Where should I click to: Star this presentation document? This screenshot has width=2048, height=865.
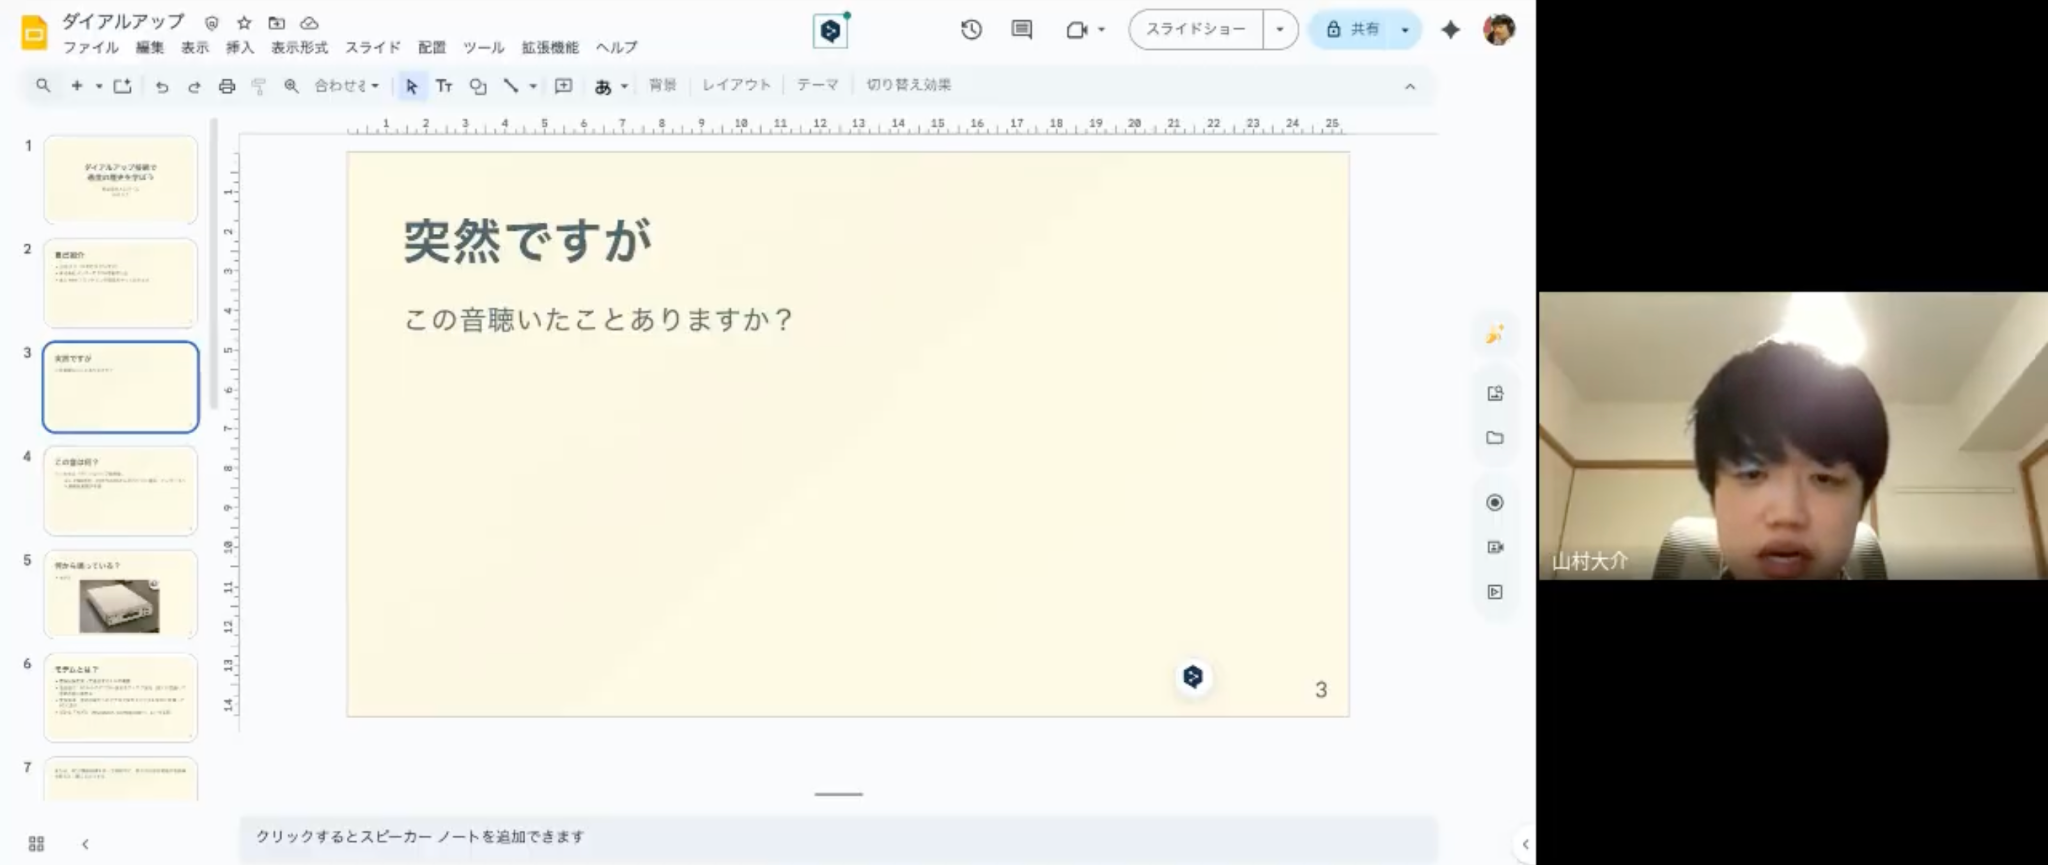point(244,22)
